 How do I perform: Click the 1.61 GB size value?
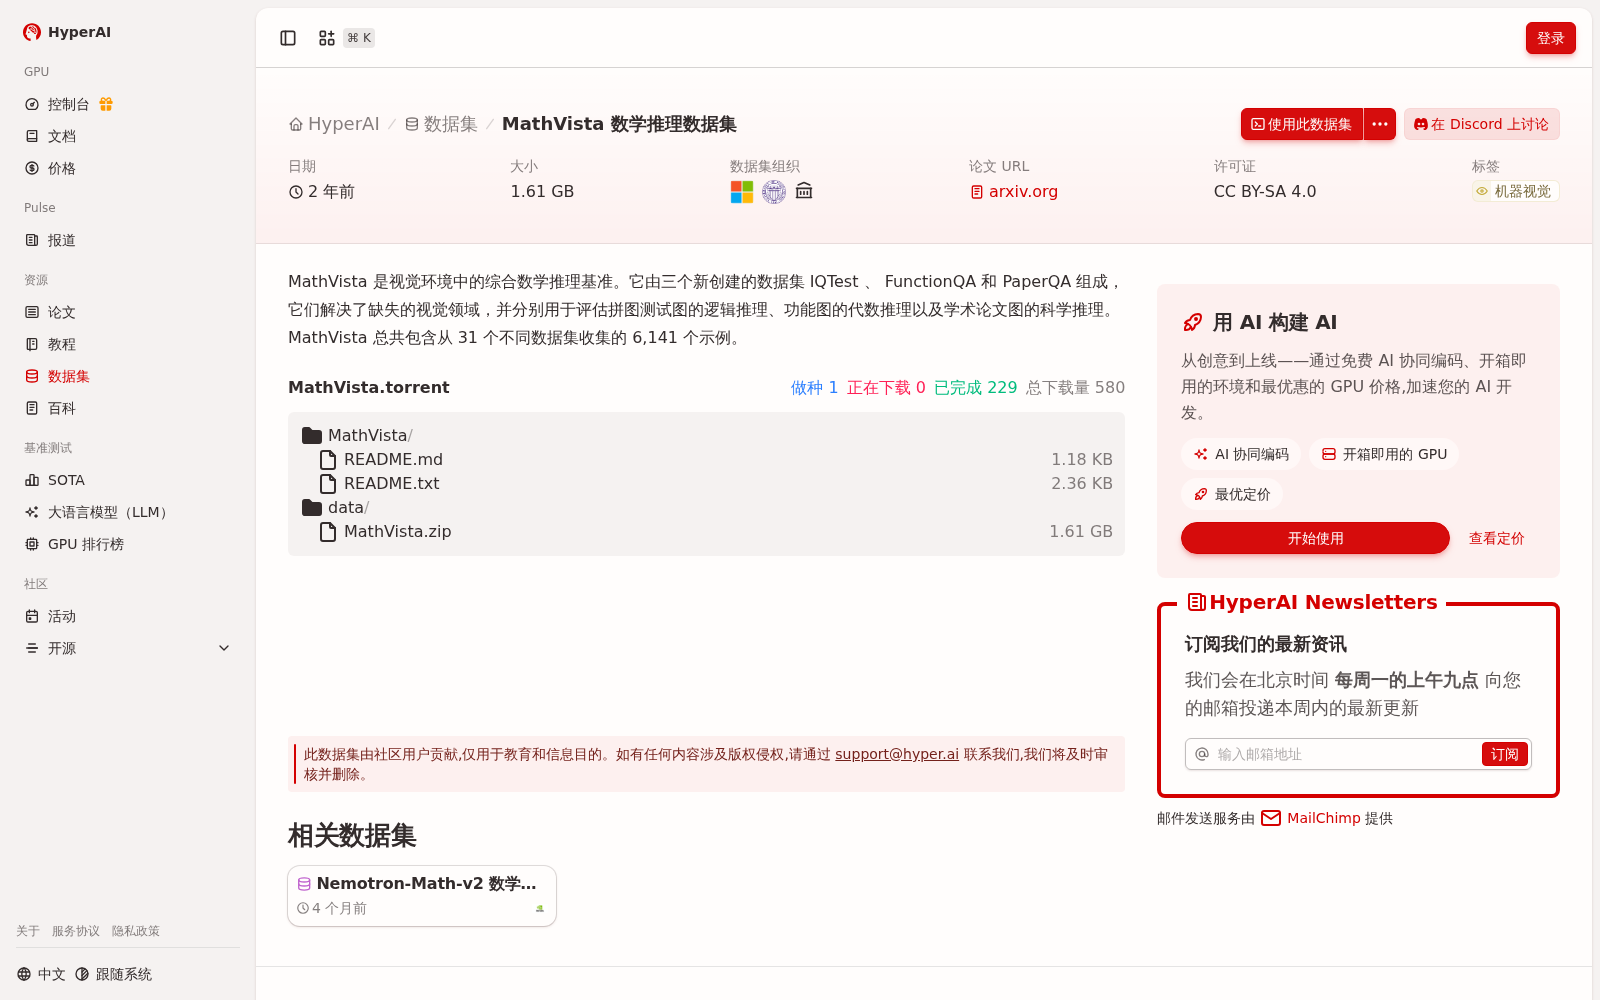coord(542,191)
